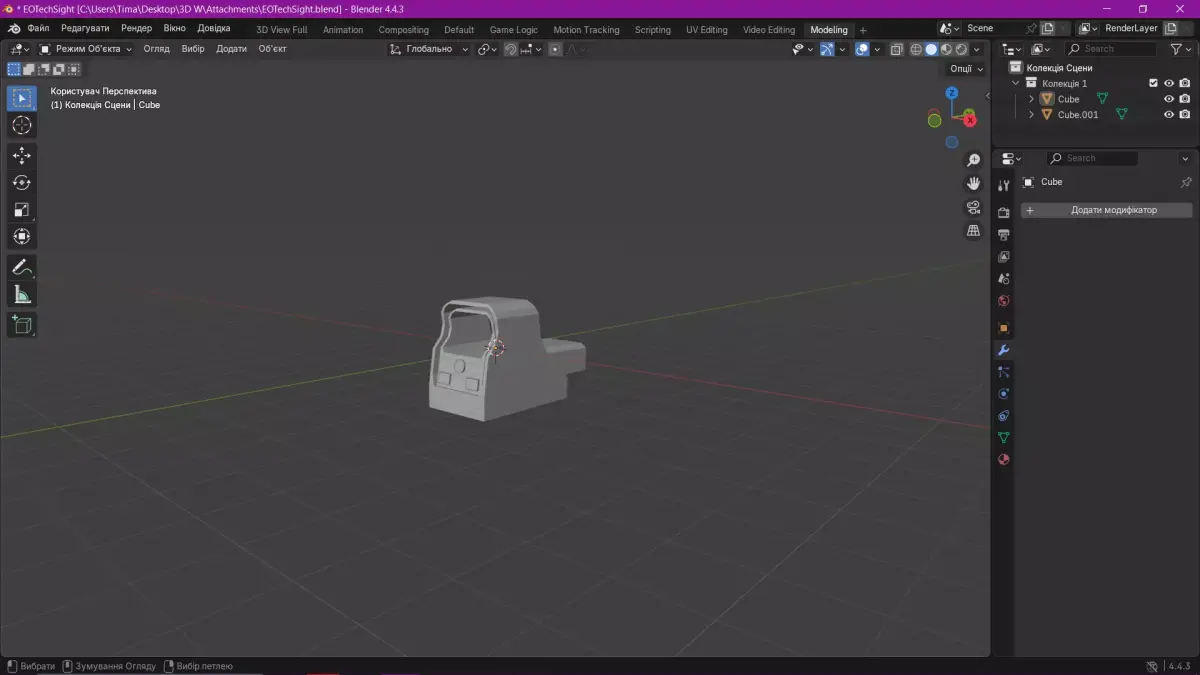Click the viewport zoom magnifier icon

973,161
